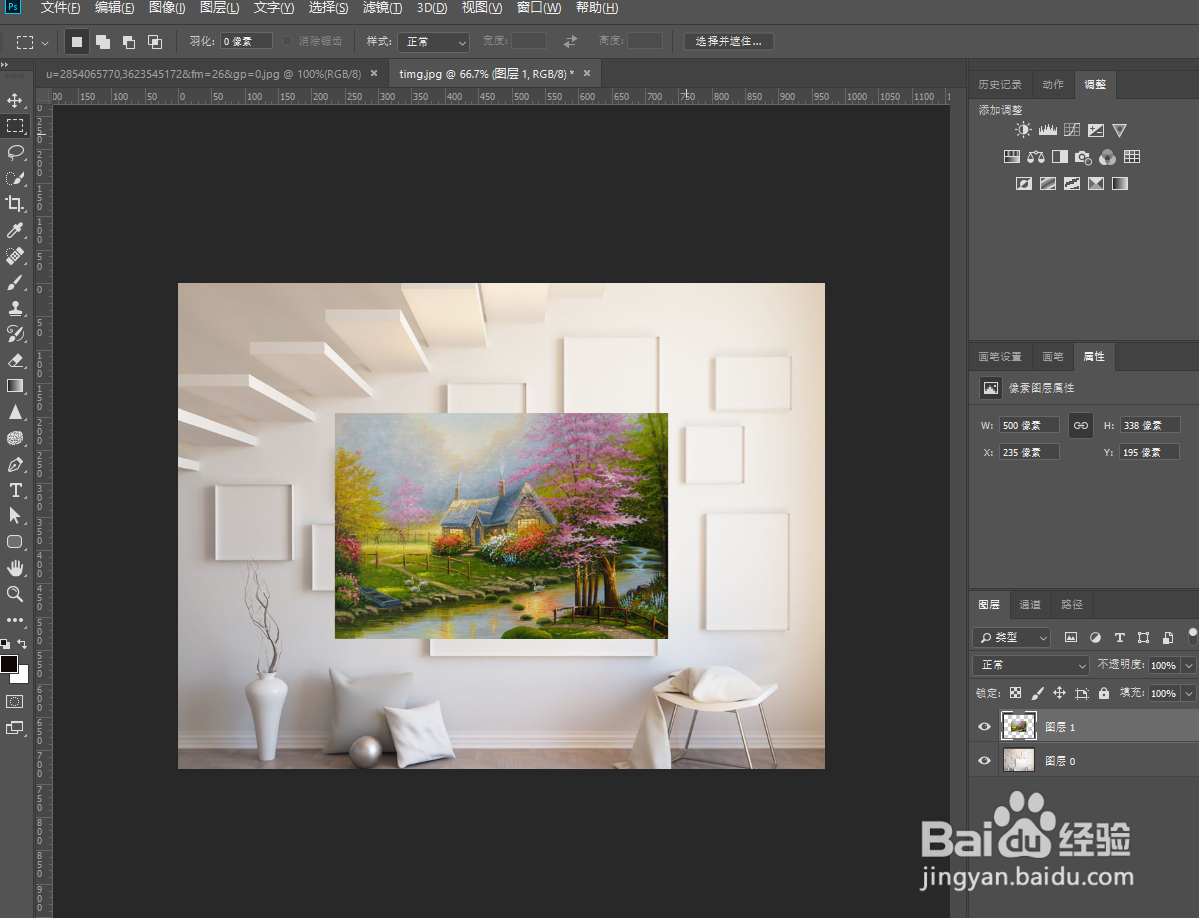The image size is (1199, 918).
Task: Select the Brush tool in toolbox
Action: [x=15, y=282]
